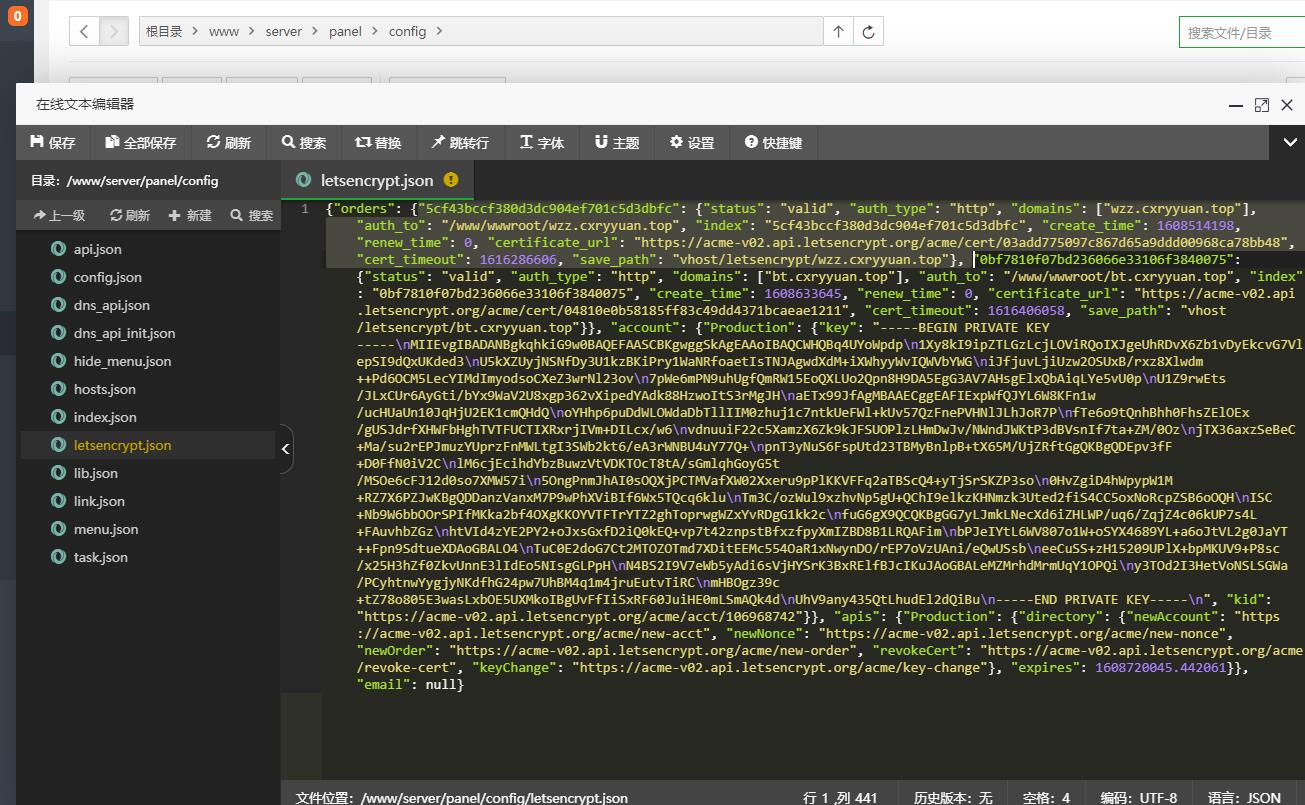Search files in the sidebar
The image size is (1305, 805).
tap(251, 215)
